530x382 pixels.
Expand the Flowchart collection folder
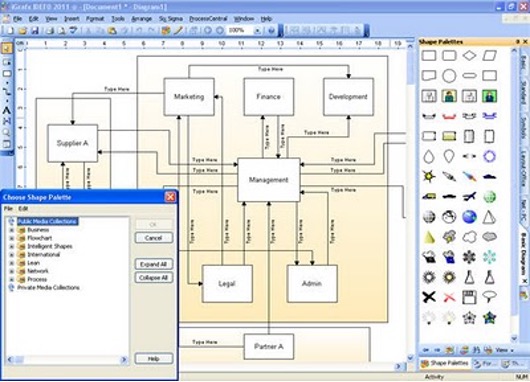point(11,238)
